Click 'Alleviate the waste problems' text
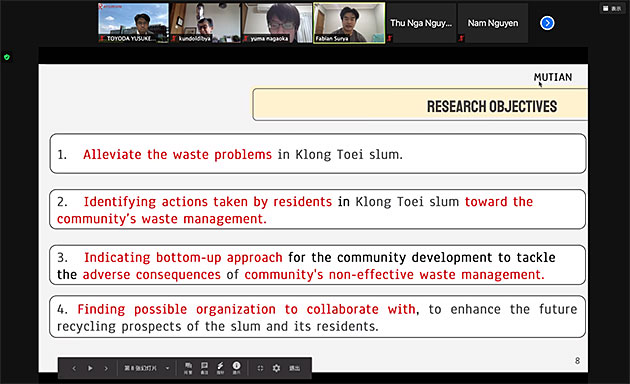Image resolution: width=630 pixels, height=384 pixels. [177, 154]
